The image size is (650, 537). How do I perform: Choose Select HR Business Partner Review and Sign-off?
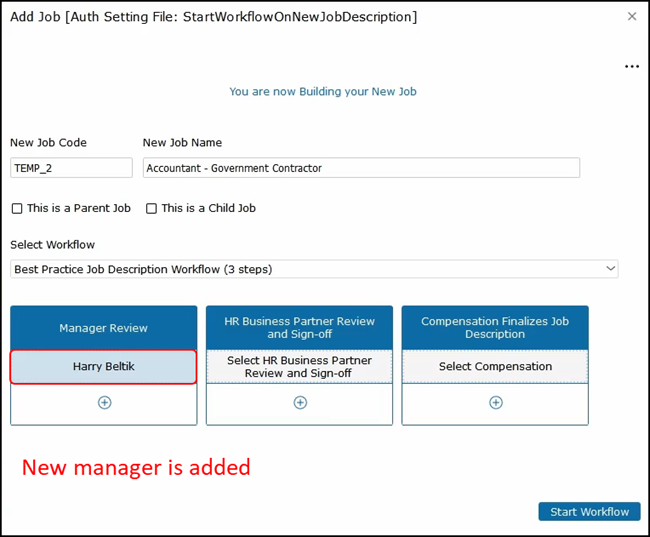click(x=300, y=367)
